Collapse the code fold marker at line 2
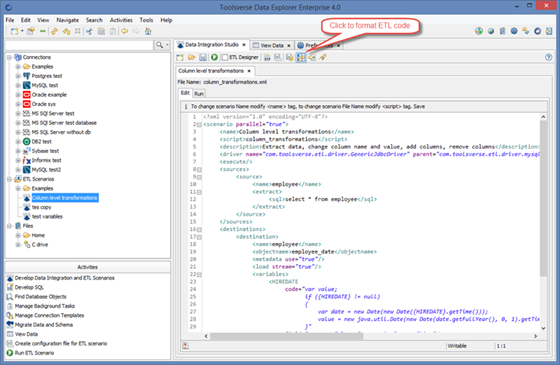The width and height of the screenshot is (560, 365). (199, 125)
